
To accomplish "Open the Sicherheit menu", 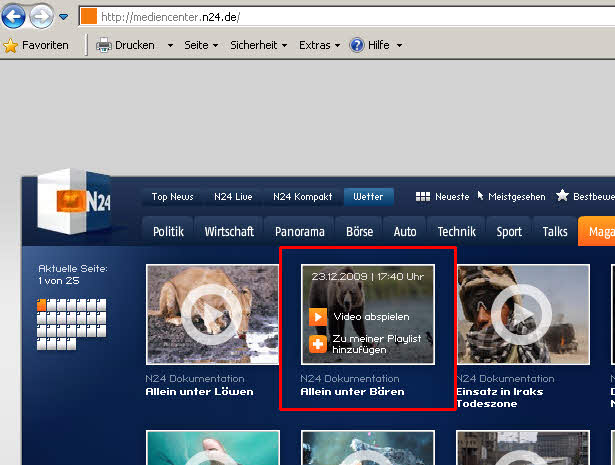I will pos(258,45).
